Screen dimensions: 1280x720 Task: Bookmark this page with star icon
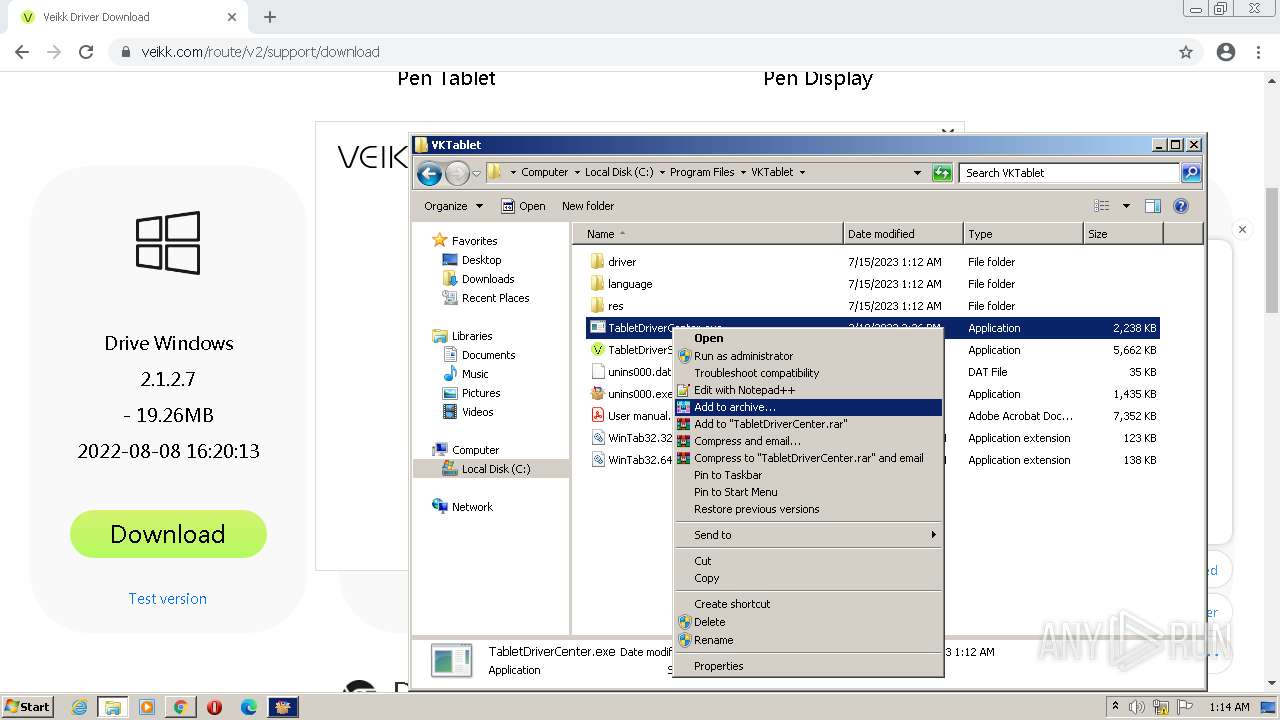tap(1186, 52)
